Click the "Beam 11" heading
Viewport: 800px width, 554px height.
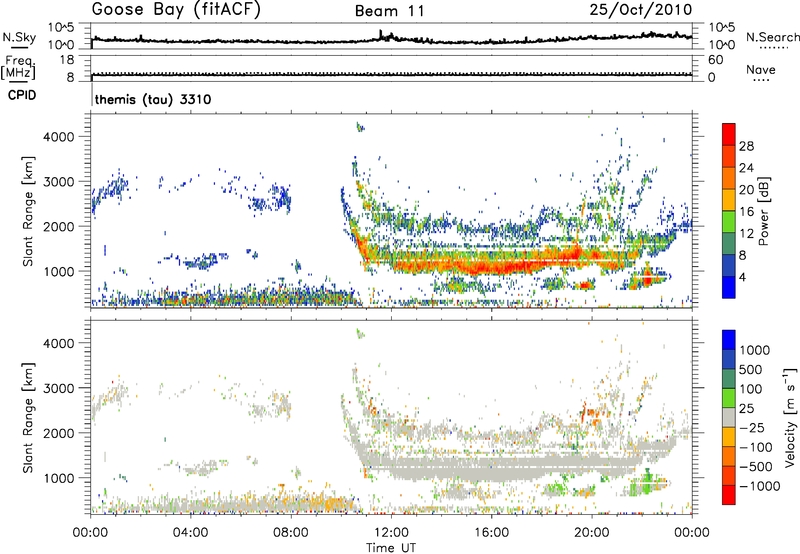pyautogui.click(x=389, y=11)
